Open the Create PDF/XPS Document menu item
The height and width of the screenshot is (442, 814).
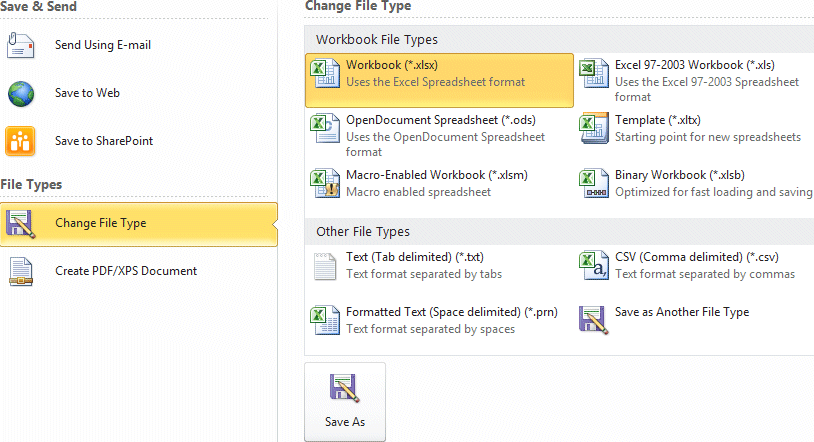click(x=126, y=271)
